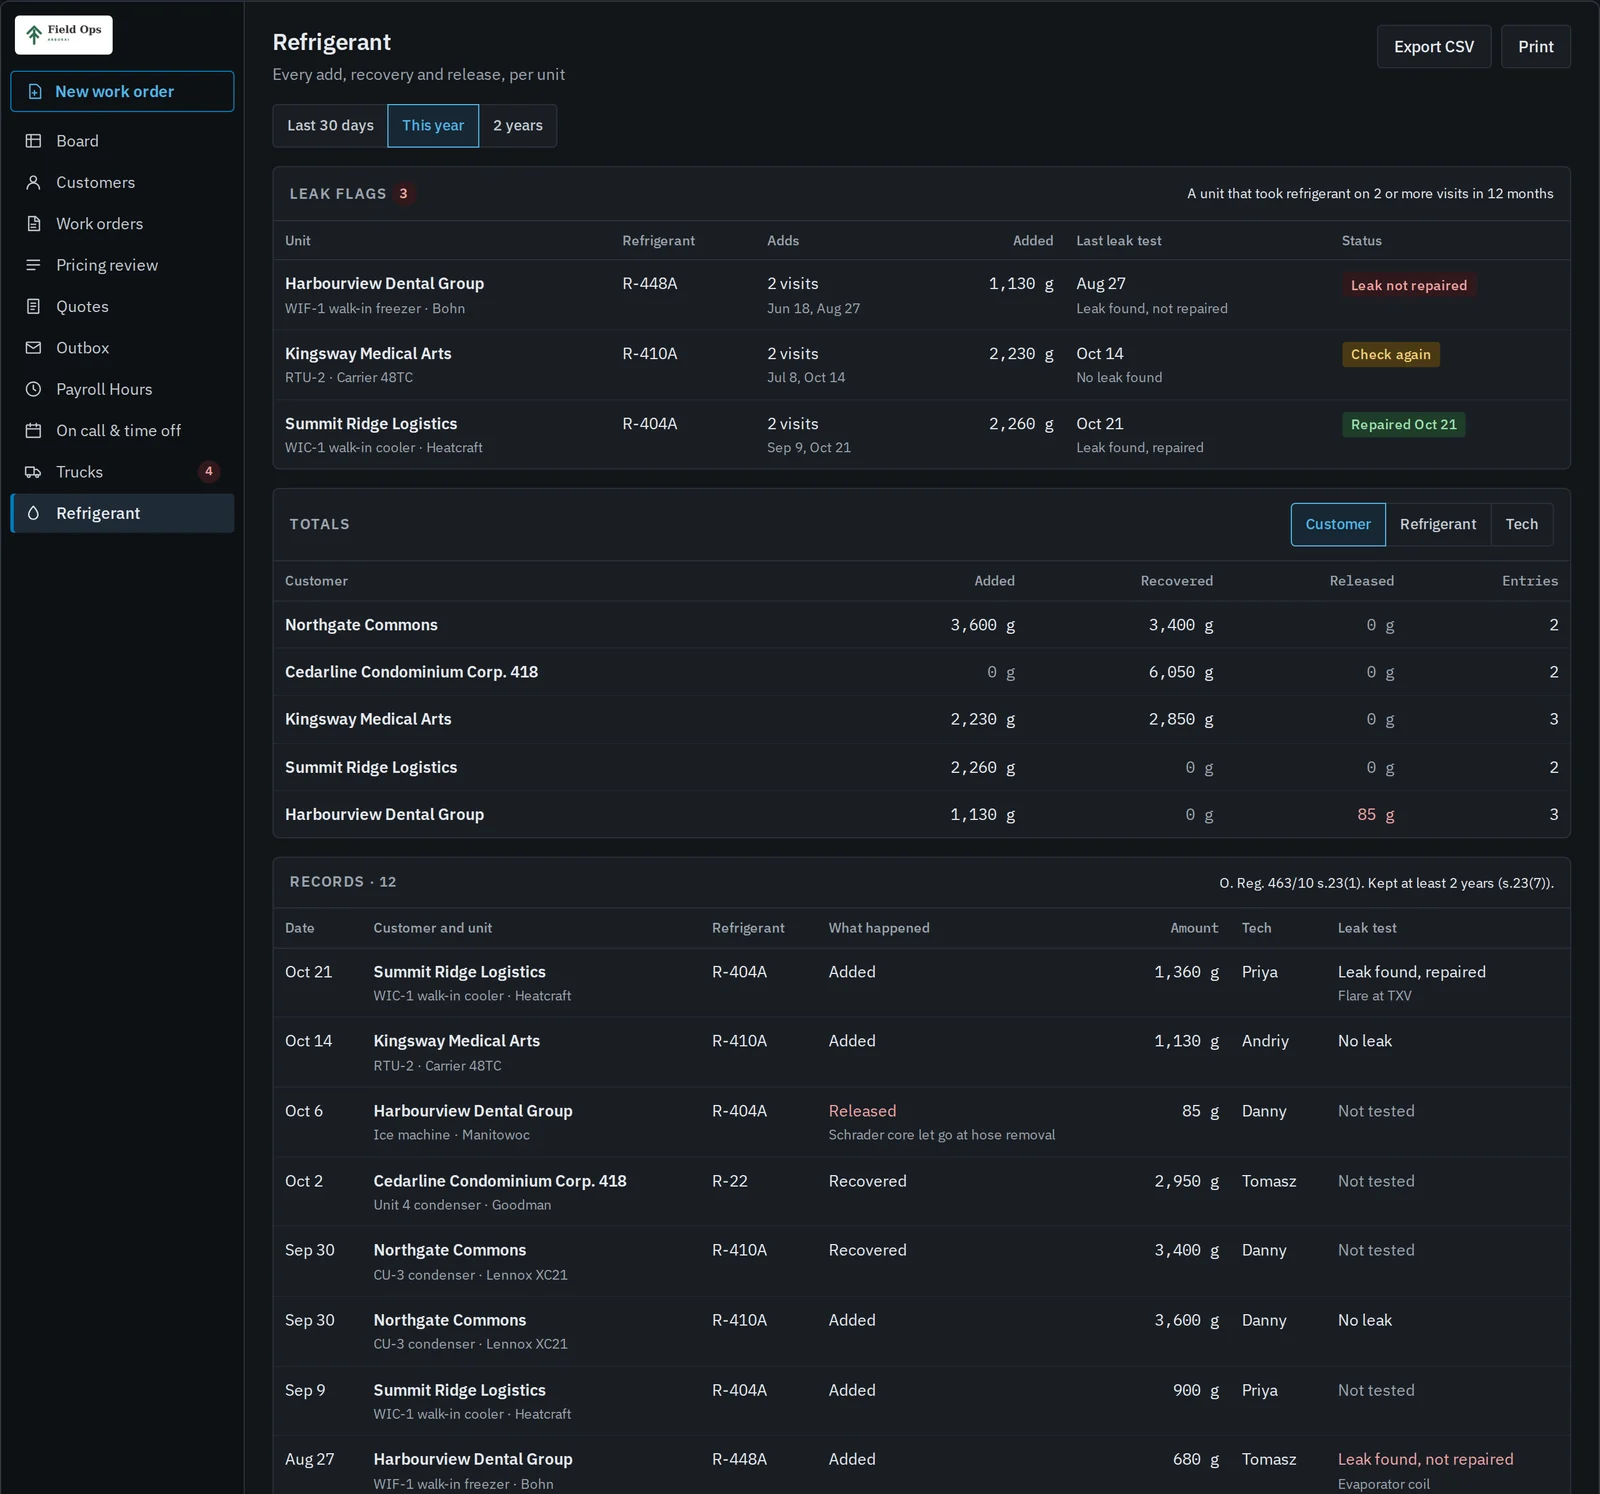
Task: Click the Work orders document icon
Action: coord(33,224)
